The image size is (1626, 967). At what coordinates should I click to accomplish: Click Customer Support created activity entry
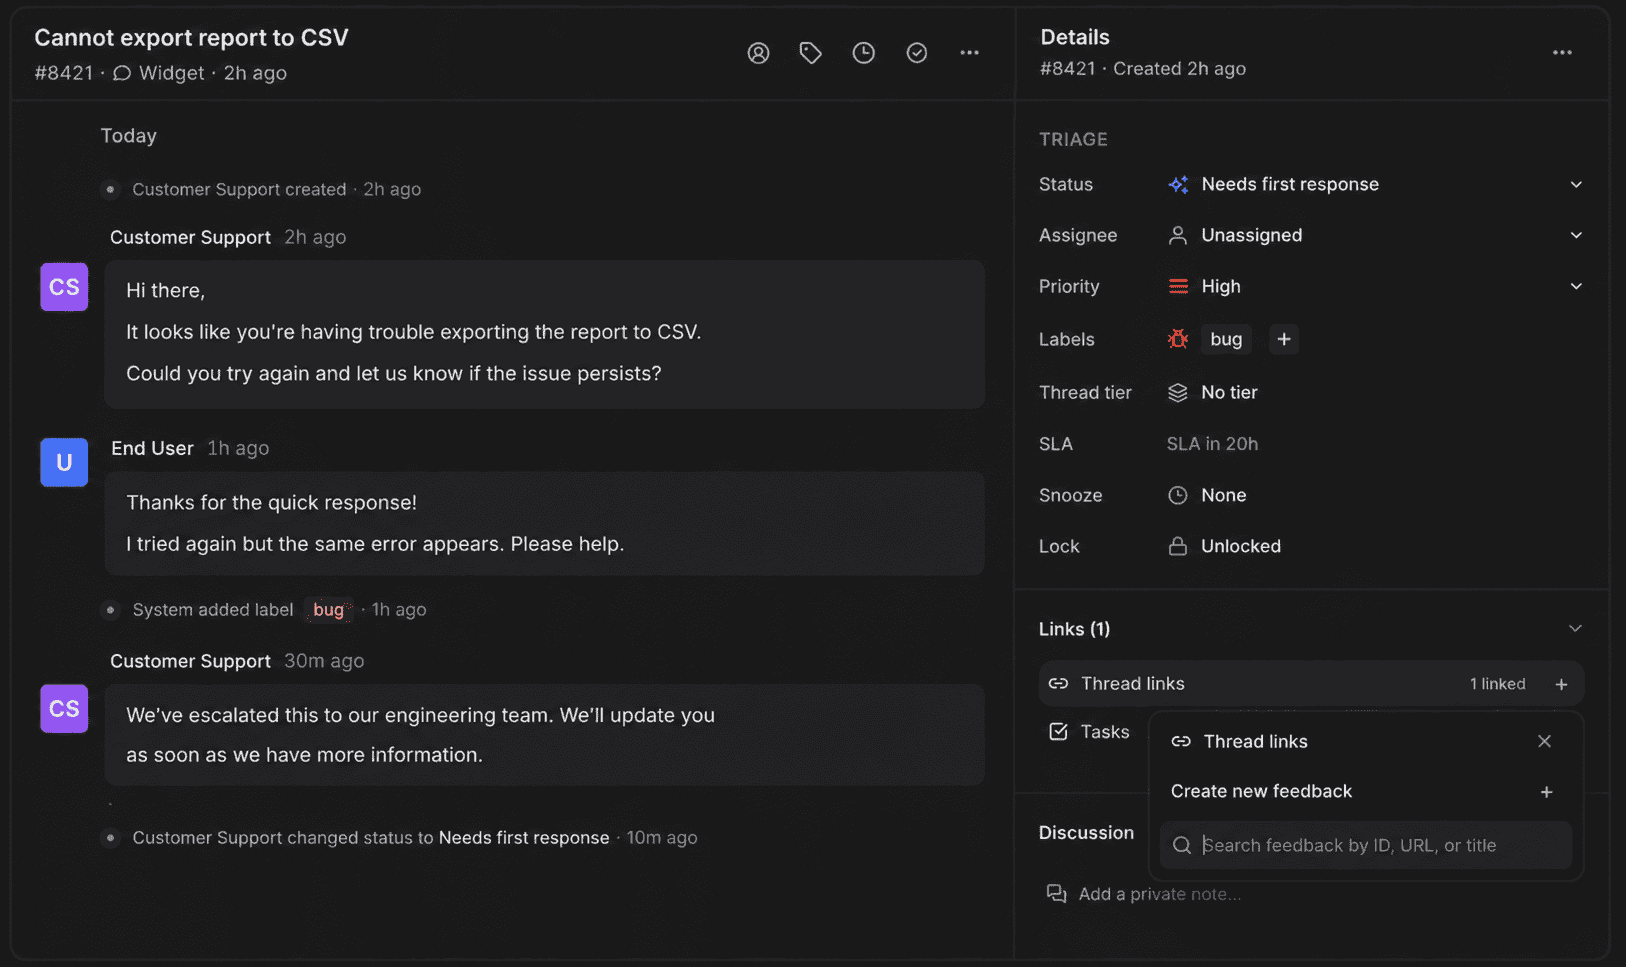click(276, 190)
